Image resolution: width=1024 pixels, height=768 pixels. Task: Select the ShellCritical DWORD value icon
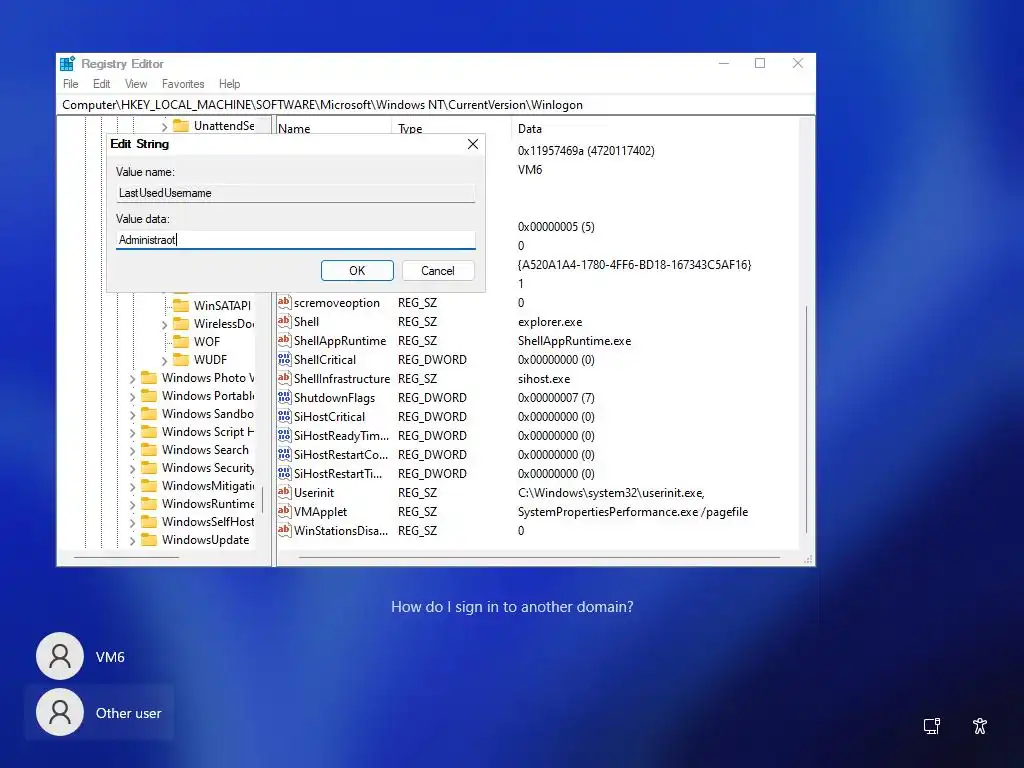coord(284,359)
